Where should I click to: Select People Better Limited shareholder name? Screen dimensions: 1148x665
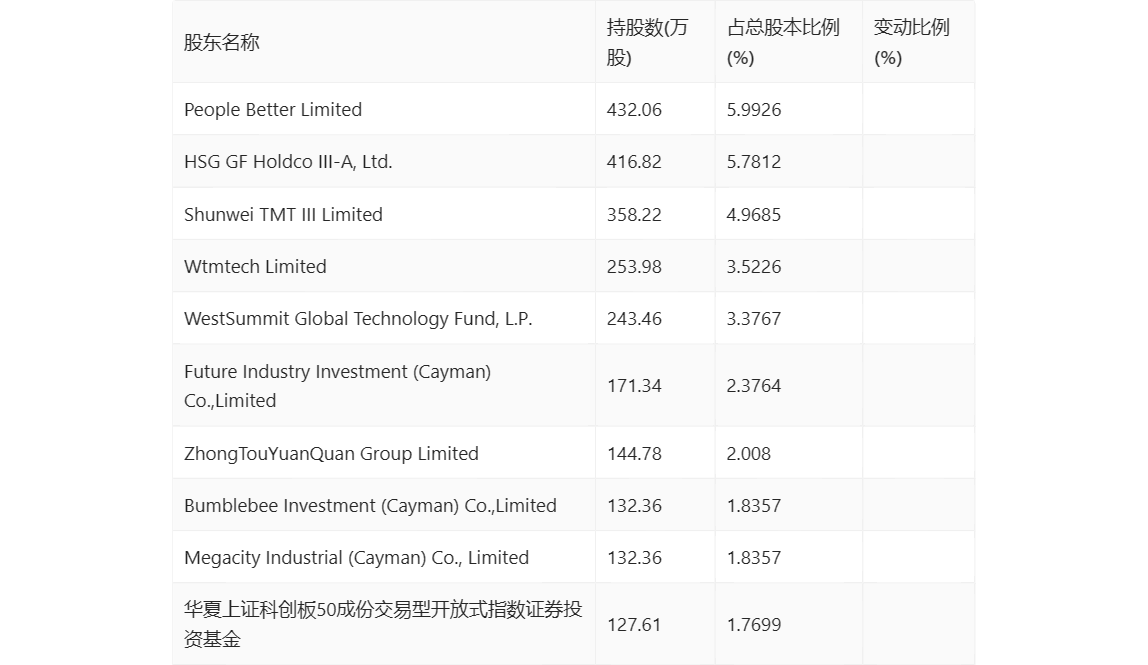(x=273, y=110)
